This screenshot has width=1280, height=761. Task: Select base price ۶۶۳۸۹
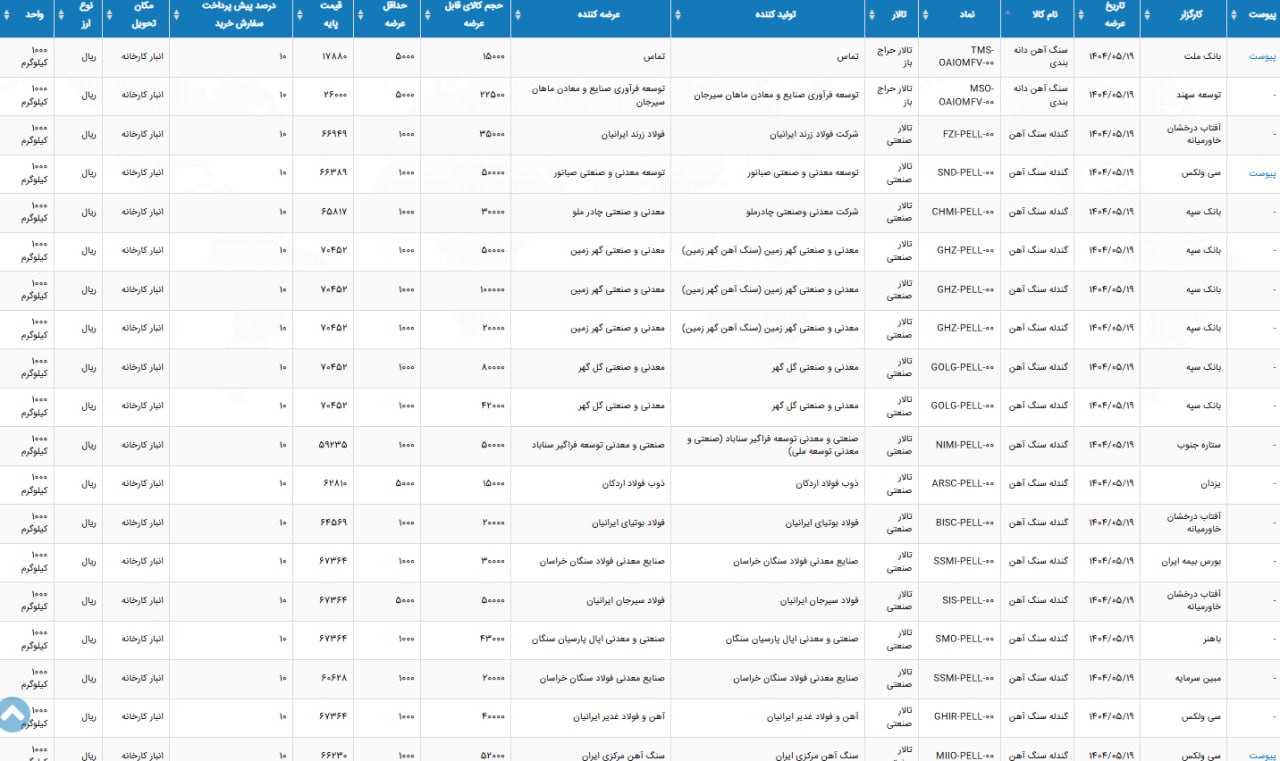click(x=334, y=173)
